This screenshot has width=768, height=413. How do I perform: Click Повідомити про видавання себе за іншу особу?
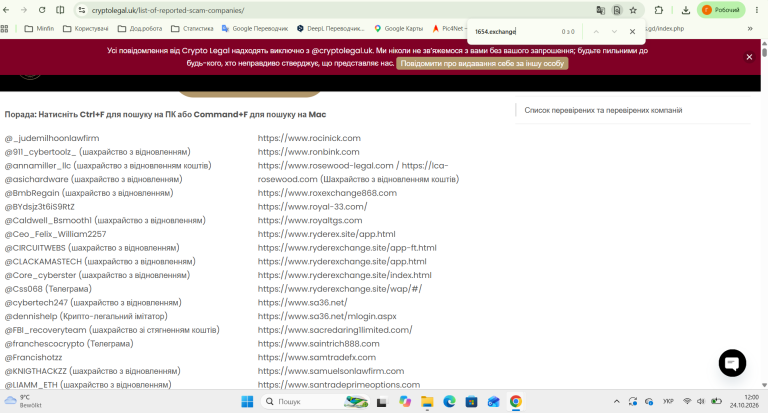(482, 64)
